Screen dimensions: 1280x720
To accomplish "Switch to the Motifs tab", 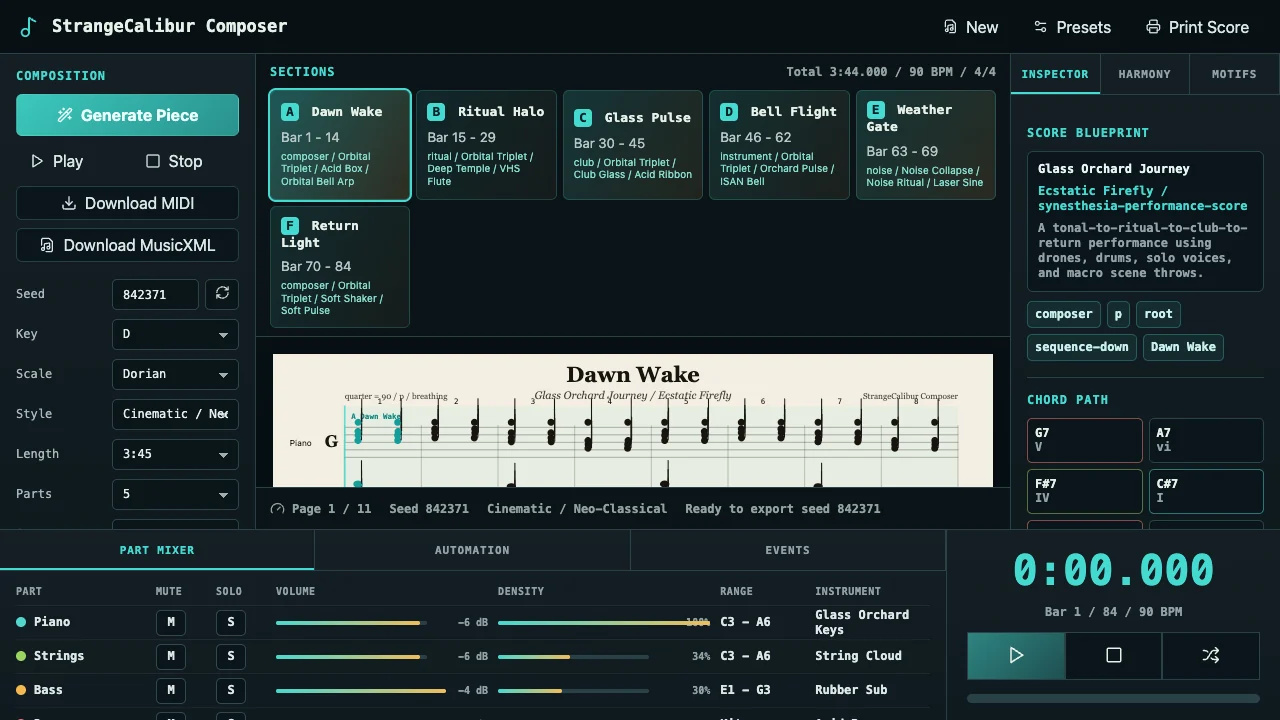I will (x=1234, y=74).
